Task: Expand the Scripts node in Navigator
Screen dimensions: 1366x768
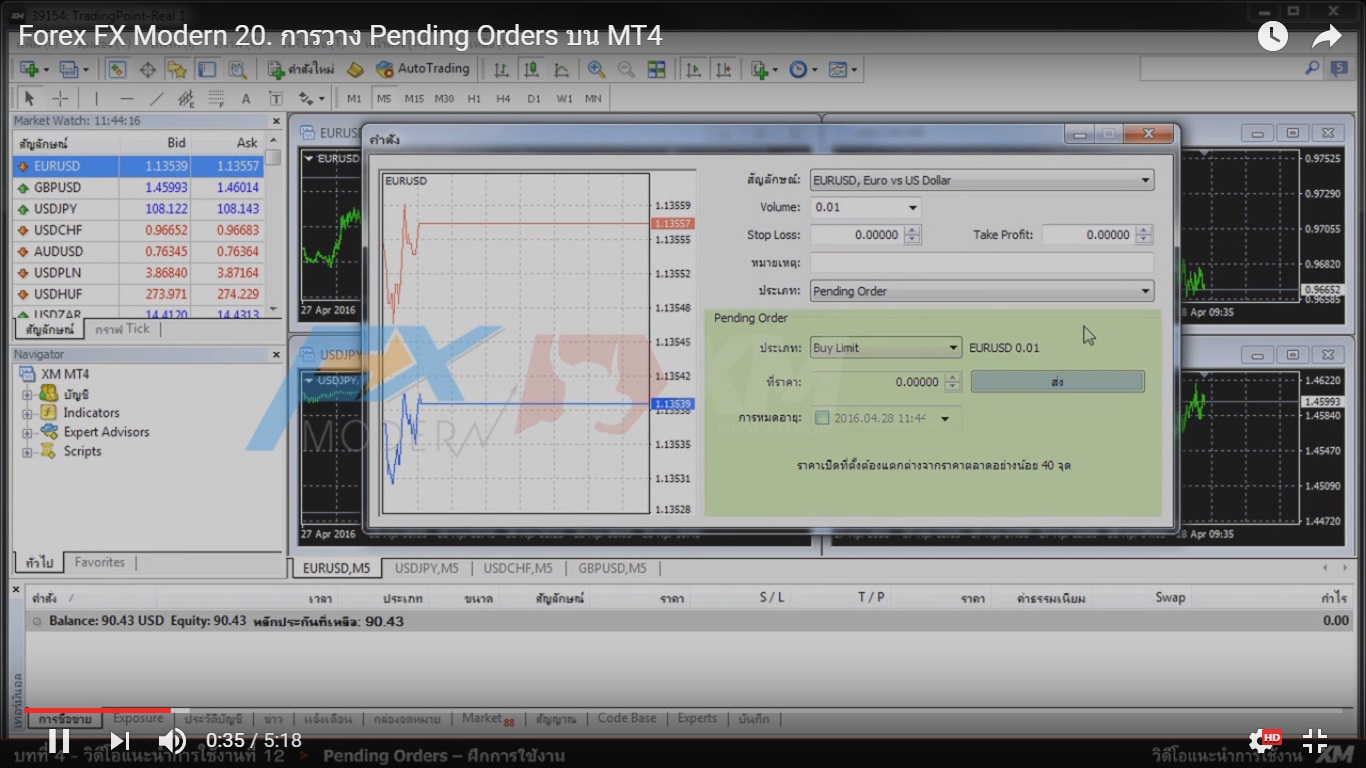Action: (x=27, y=451)
